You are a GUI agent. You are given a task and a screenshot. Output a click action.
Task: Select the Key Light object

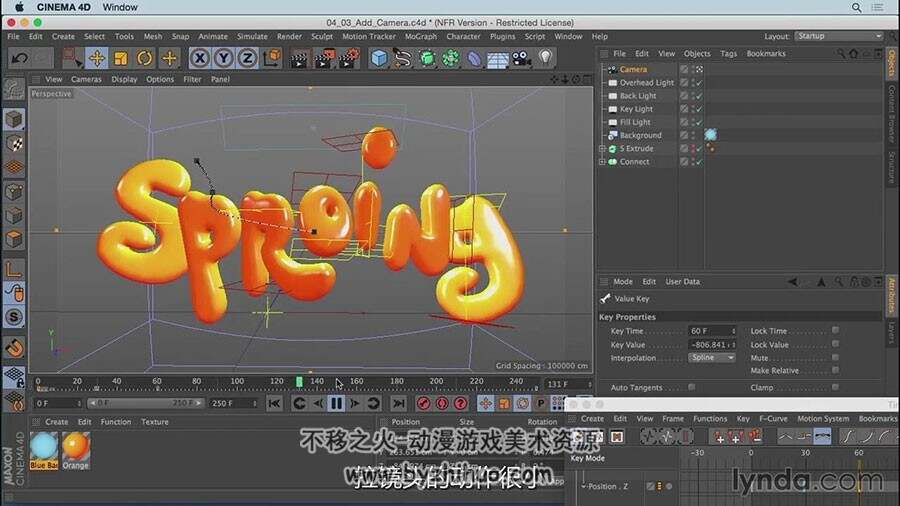(x=636, y=109)
